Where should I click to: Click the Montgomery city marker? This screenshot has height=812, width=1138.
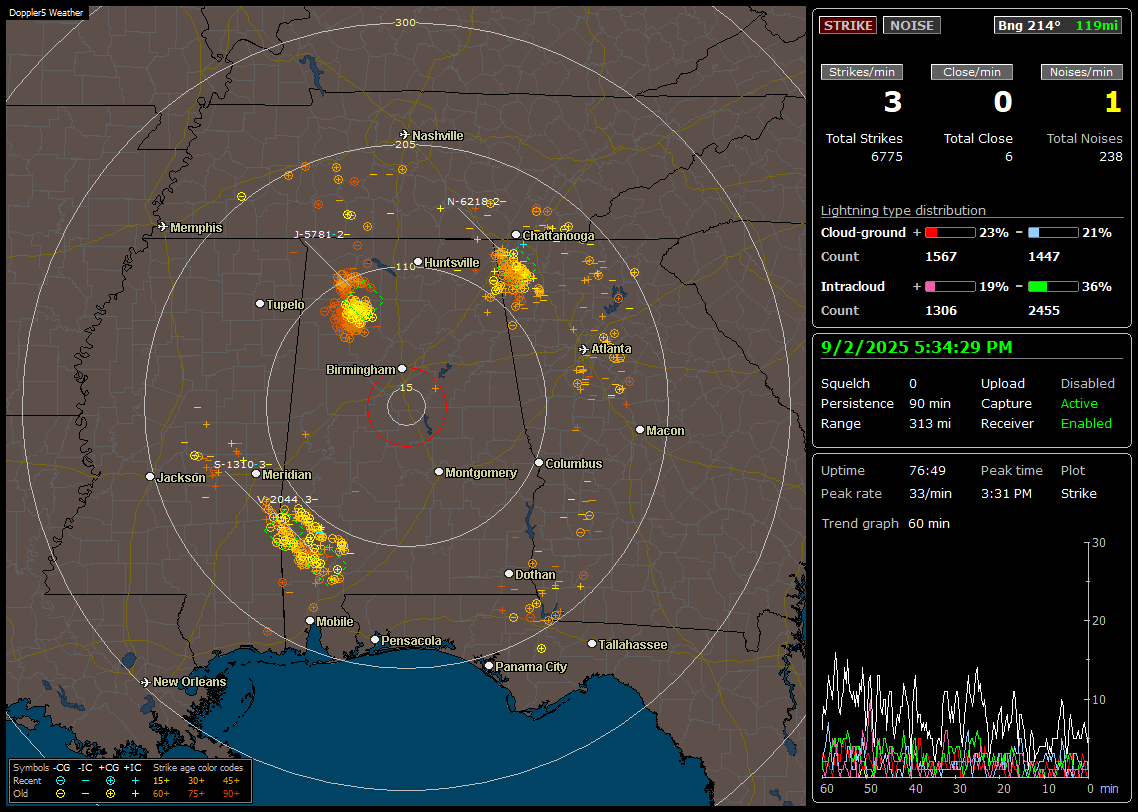[x=438, y=472]
